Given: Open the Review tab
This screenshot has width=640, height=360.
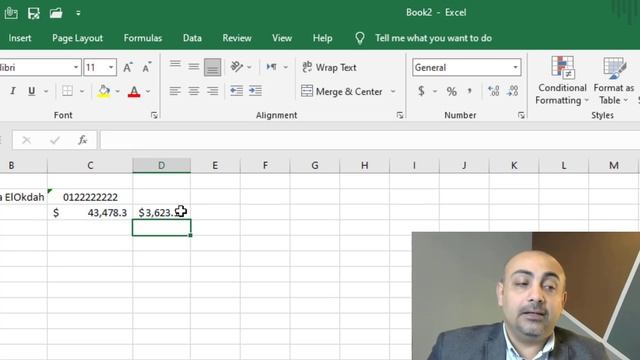Looking at the screenshot, I should tap(237, 38).
